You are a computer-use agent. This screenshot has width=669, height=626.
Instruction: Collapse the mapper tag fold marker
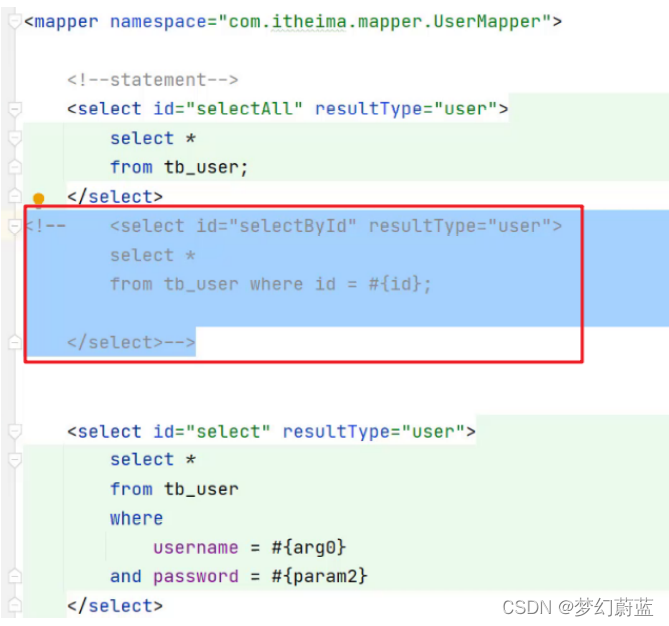[15, 21]
